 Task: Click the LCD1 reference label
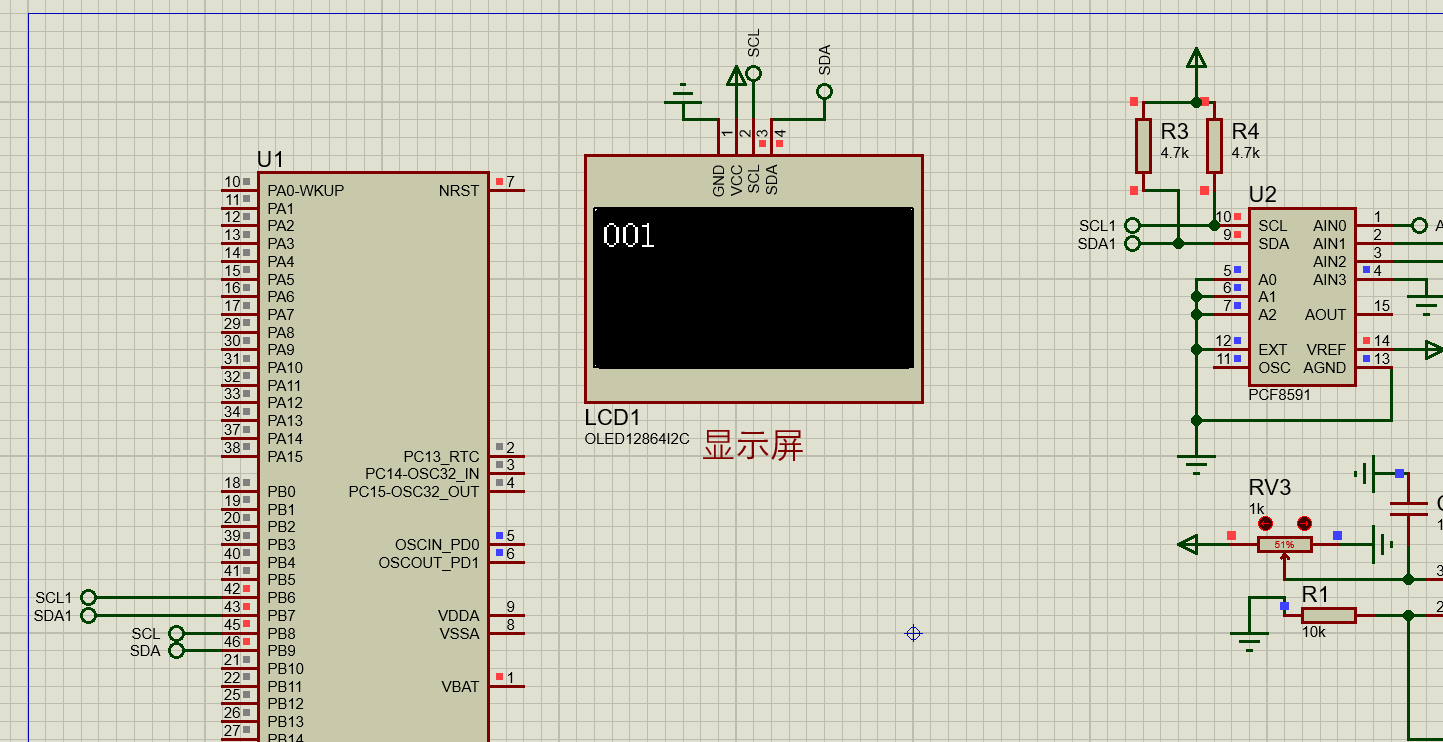(612, 417)
